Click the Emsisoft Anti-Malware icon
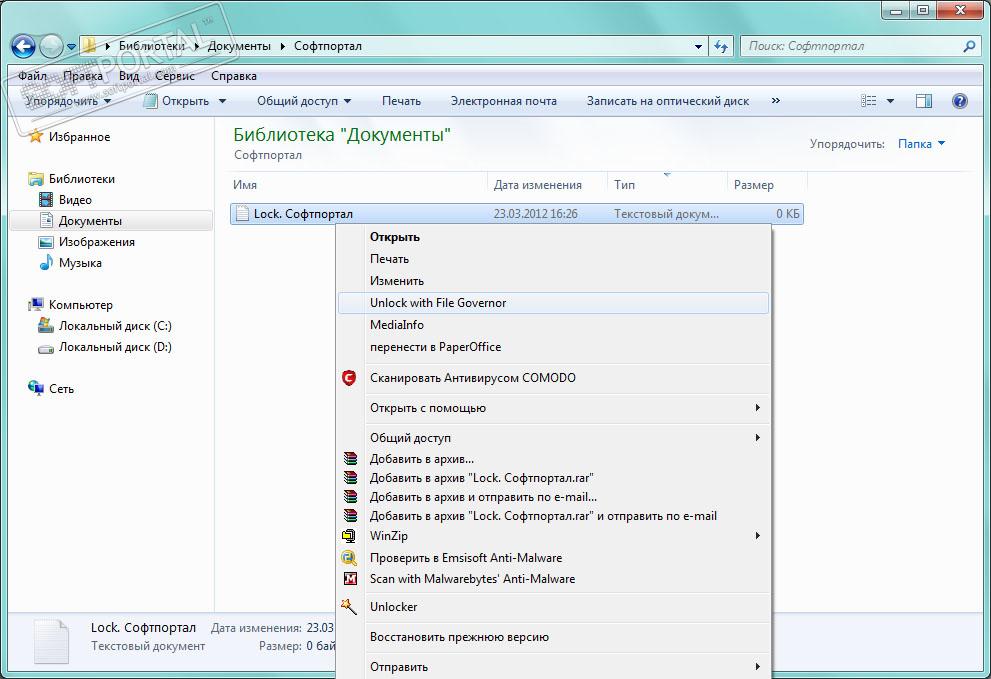Image resolution: width=991 pixels, height=679 pixels. tap(349, 558)
